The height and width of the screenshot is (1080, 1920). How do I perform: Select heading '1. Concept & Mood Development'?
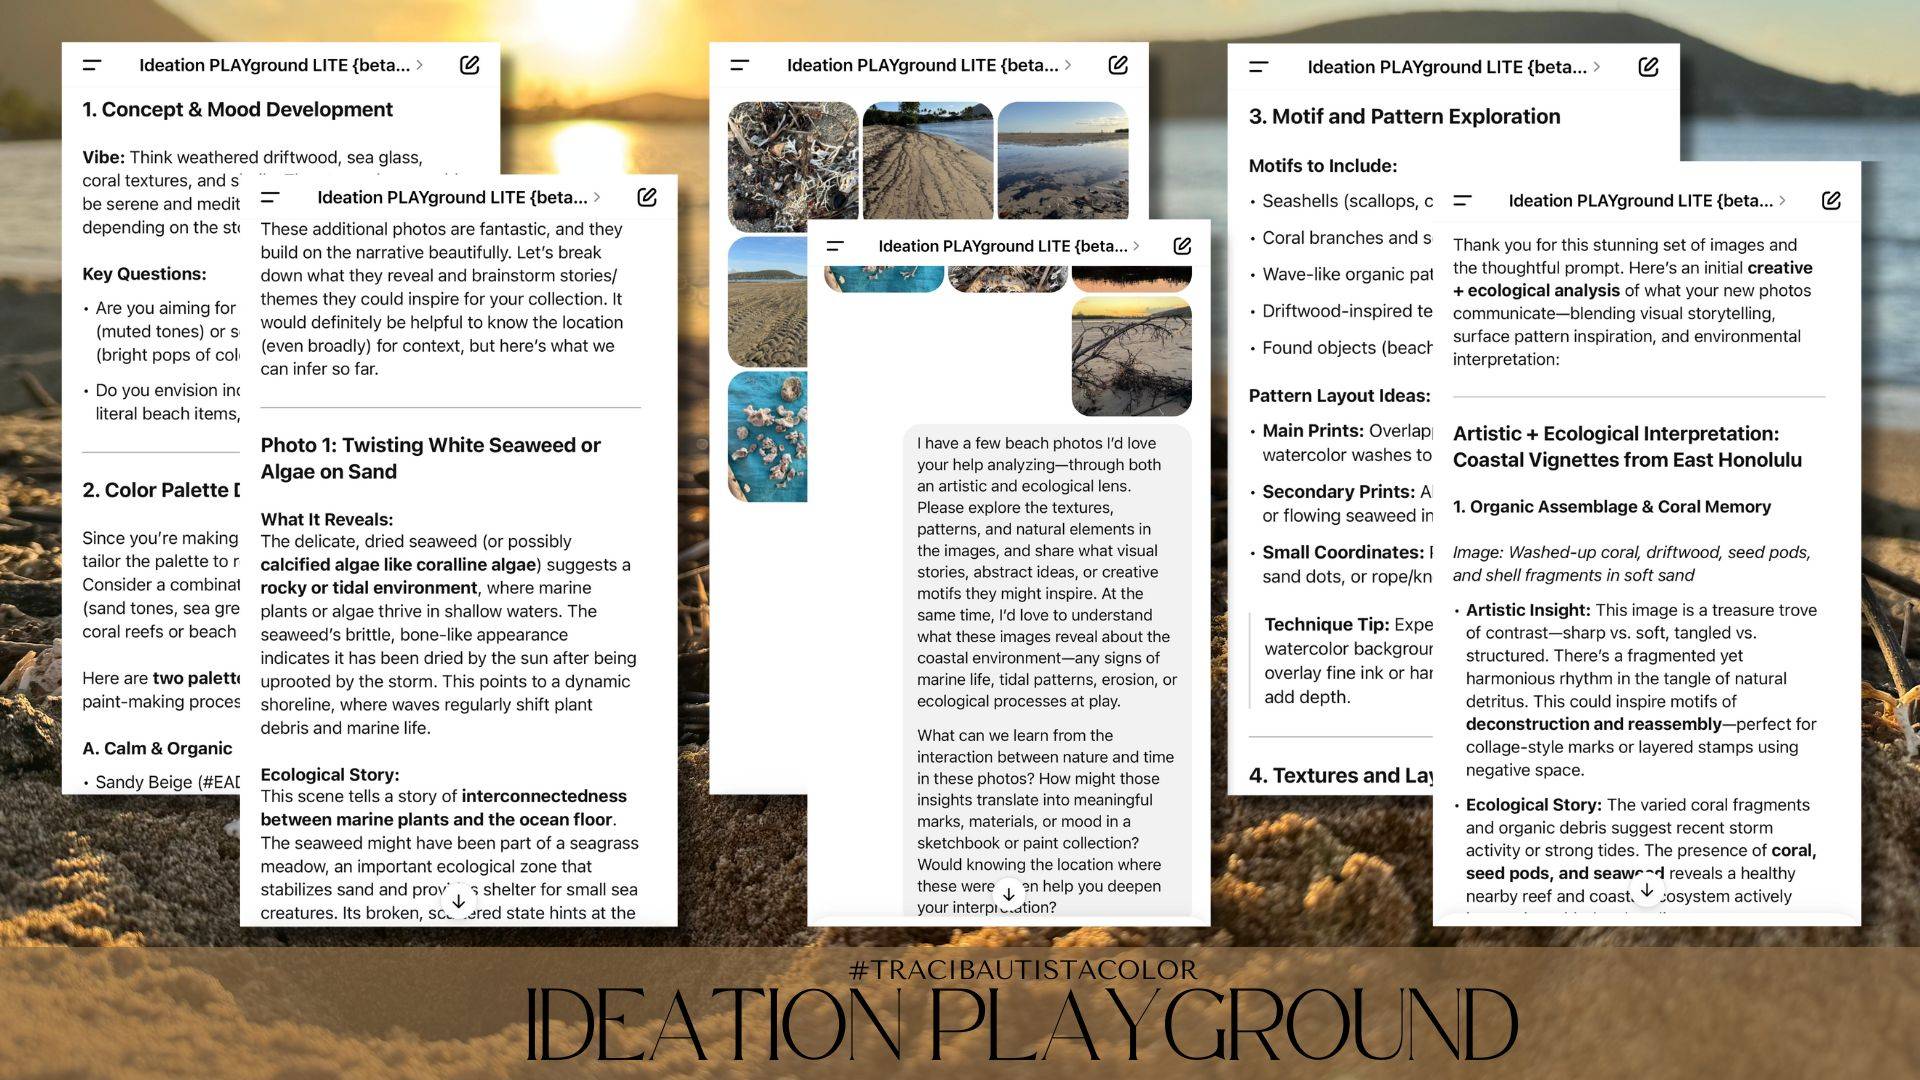tap(237, 109)
